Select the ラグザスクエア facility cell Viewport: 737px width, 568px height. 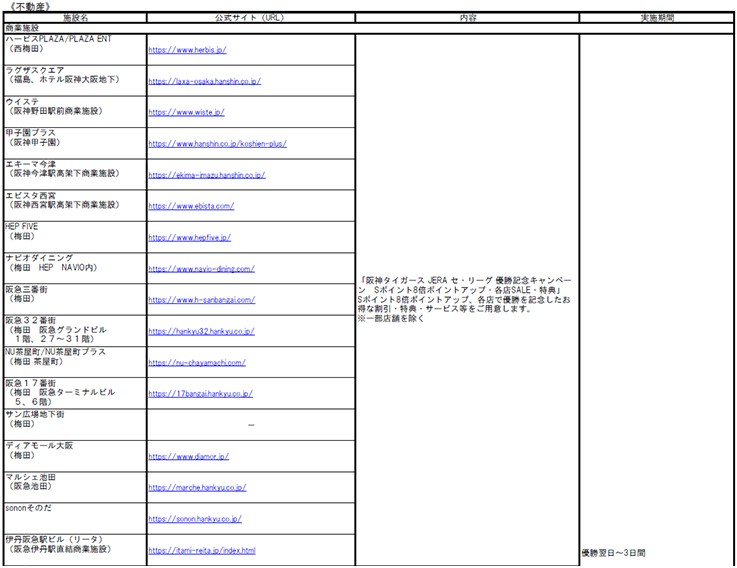[75, 81]
